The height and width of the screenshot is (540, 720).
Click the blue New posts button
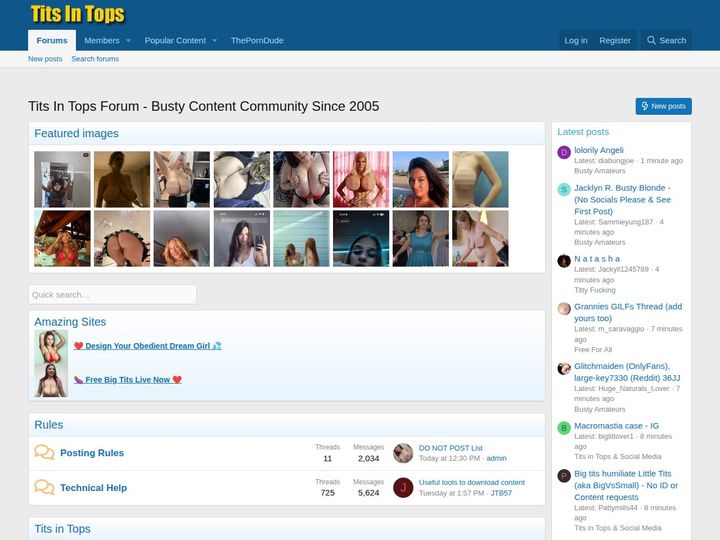pos(664,106)
